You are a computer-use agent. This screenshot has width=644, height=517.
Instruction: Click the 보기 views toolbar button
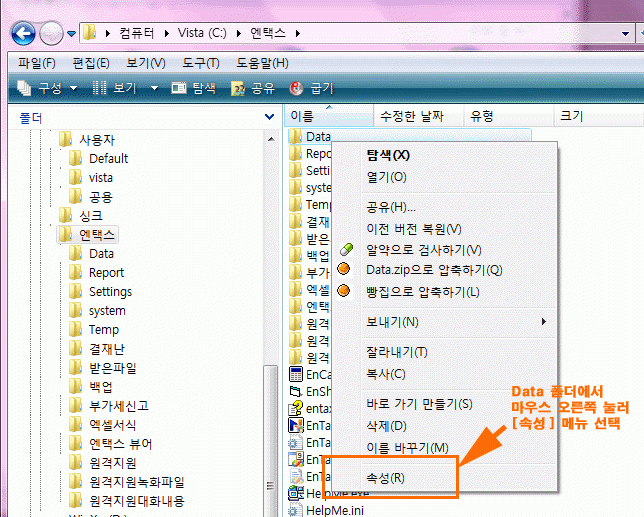click(115, 88)
